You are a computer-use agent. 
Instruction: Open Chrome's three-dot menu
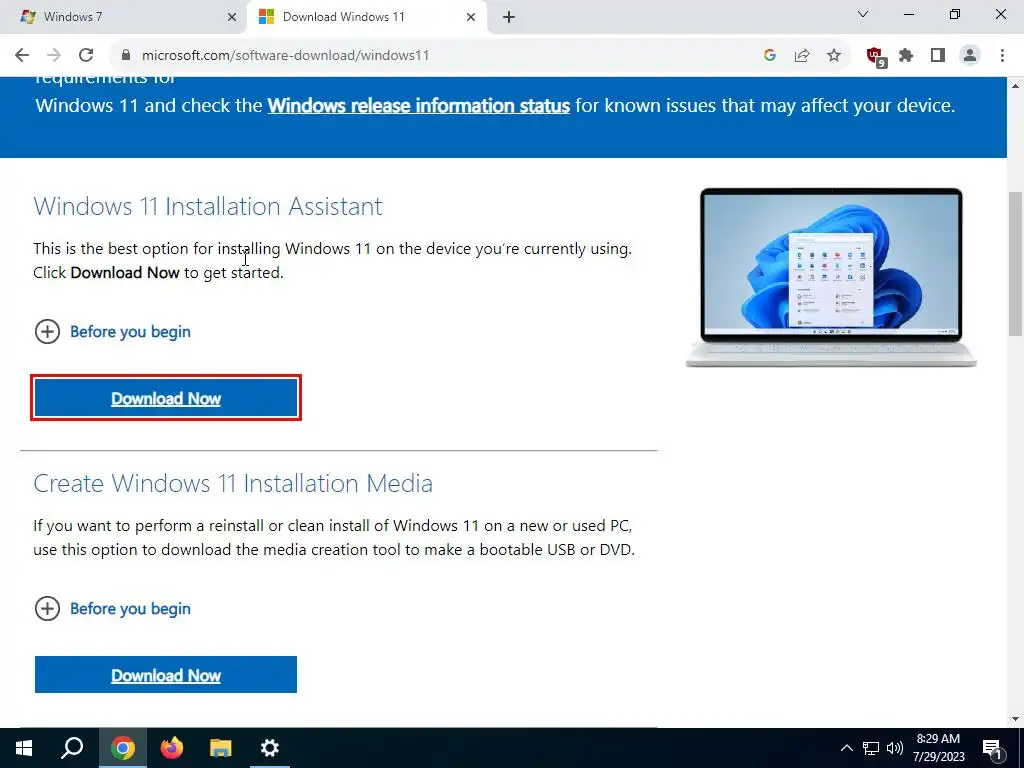click(x=1002, y=55)
